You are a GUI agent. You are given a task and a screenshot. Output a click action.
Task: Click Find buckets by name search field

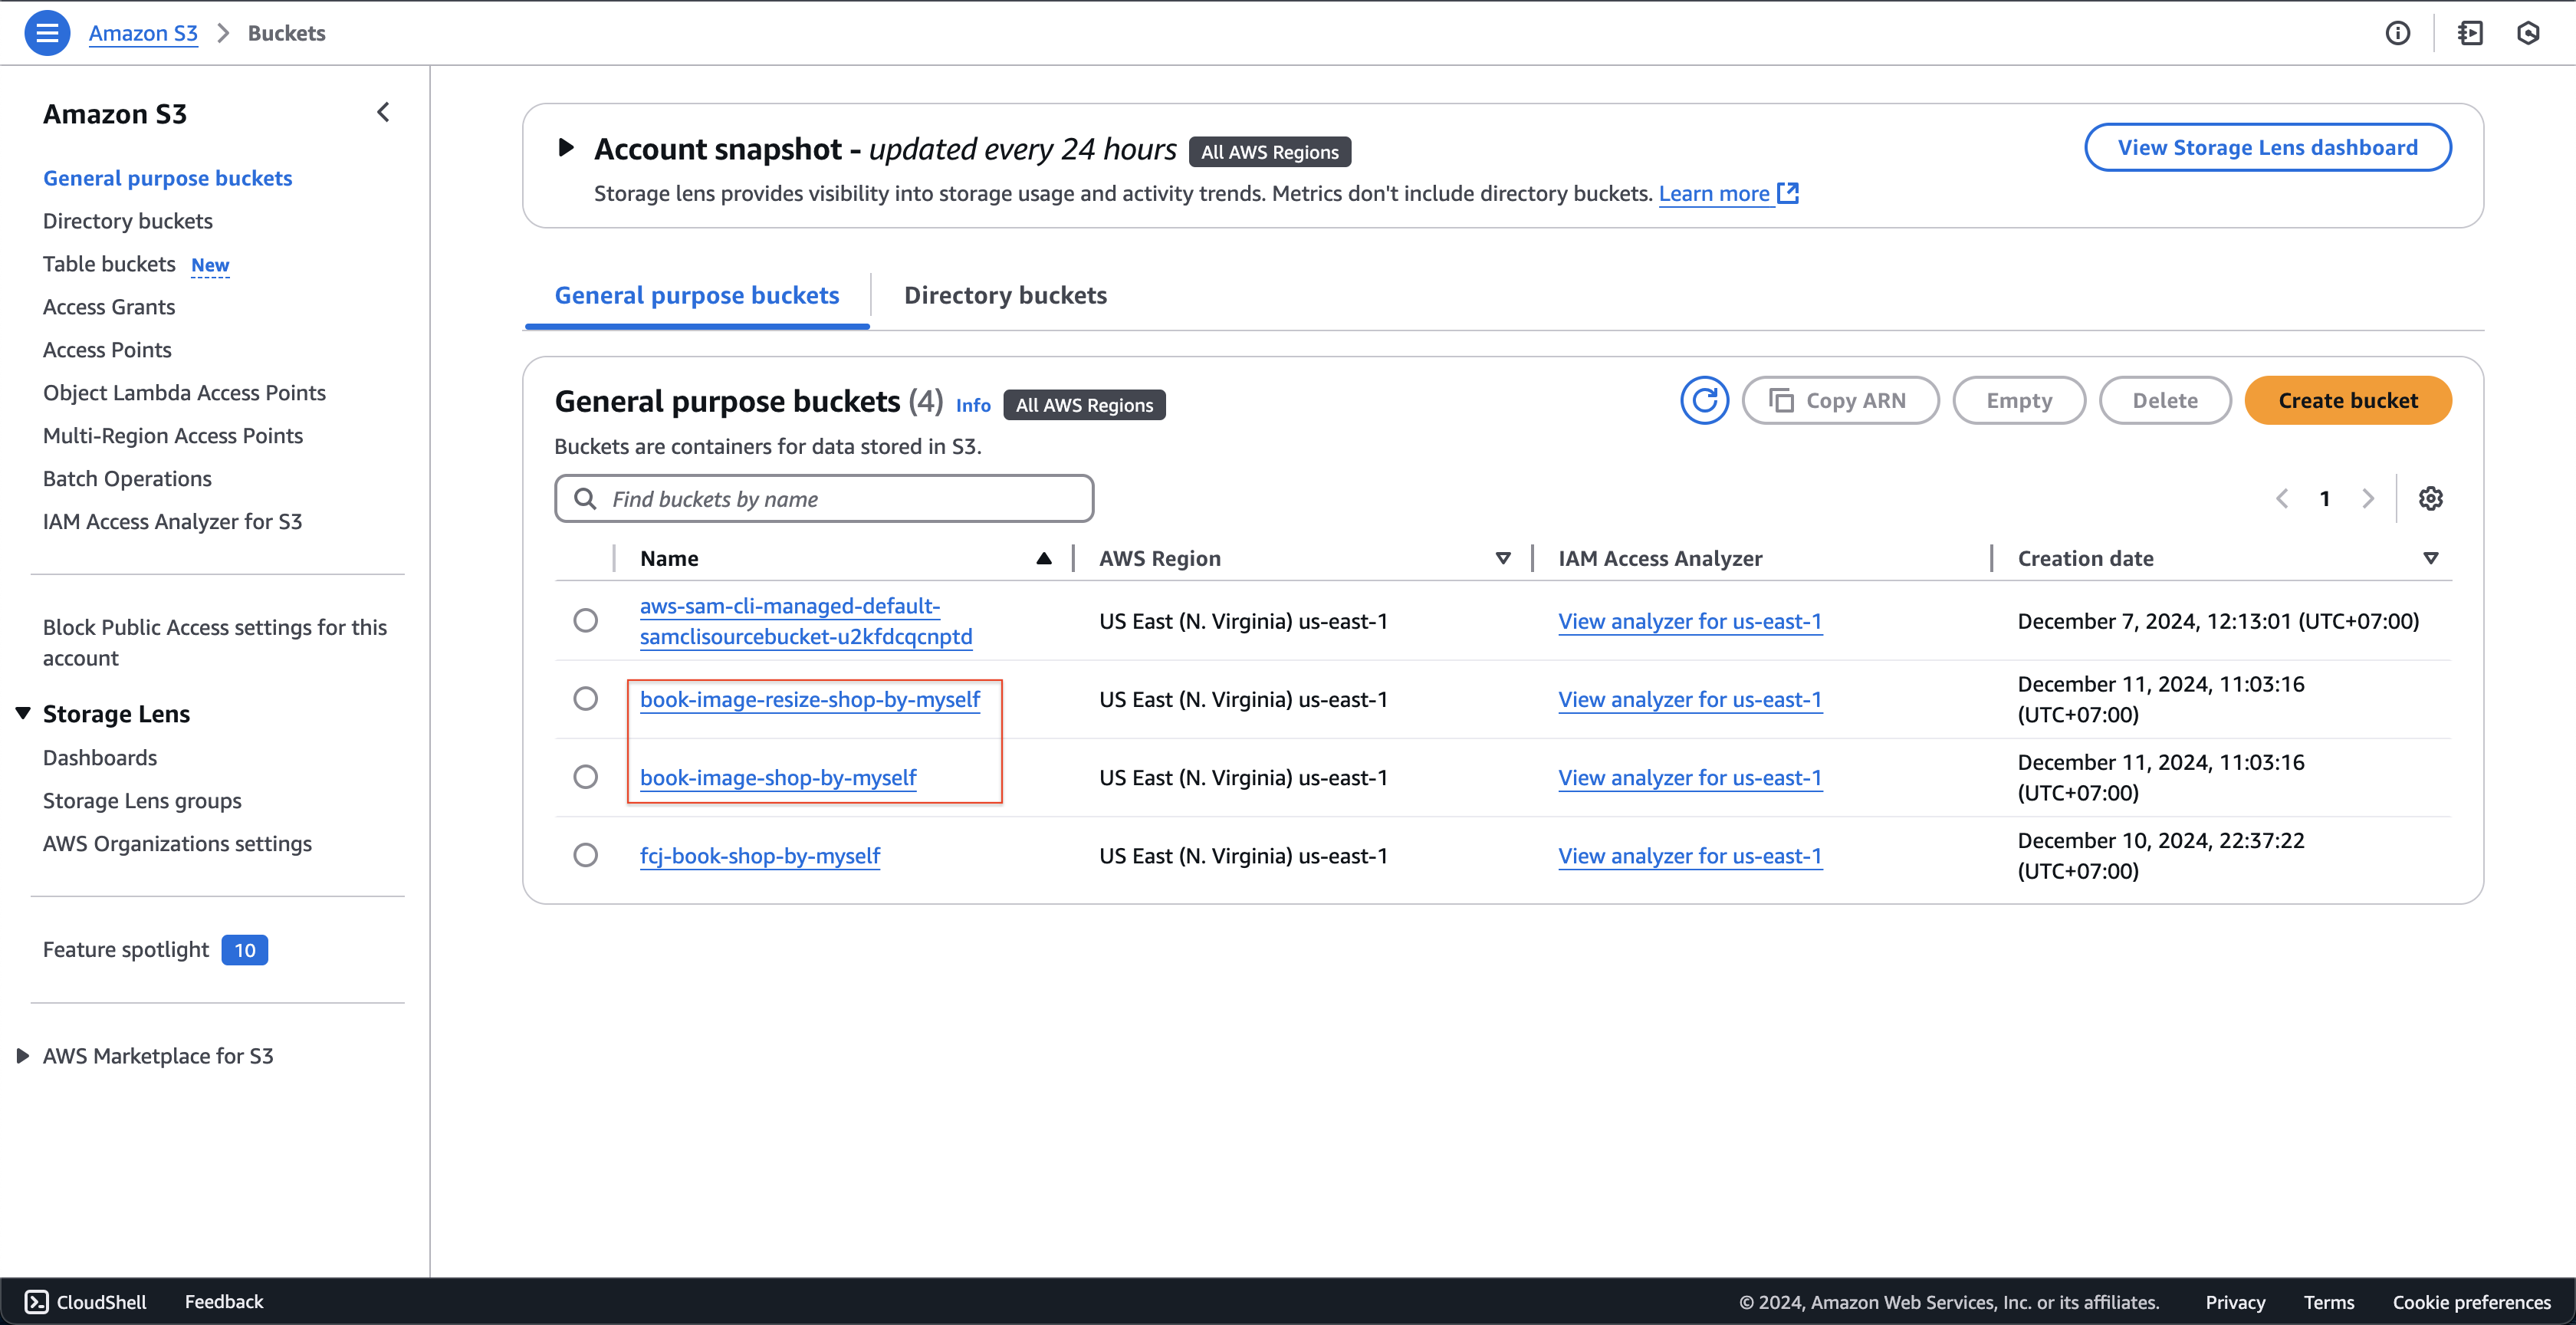824,498
